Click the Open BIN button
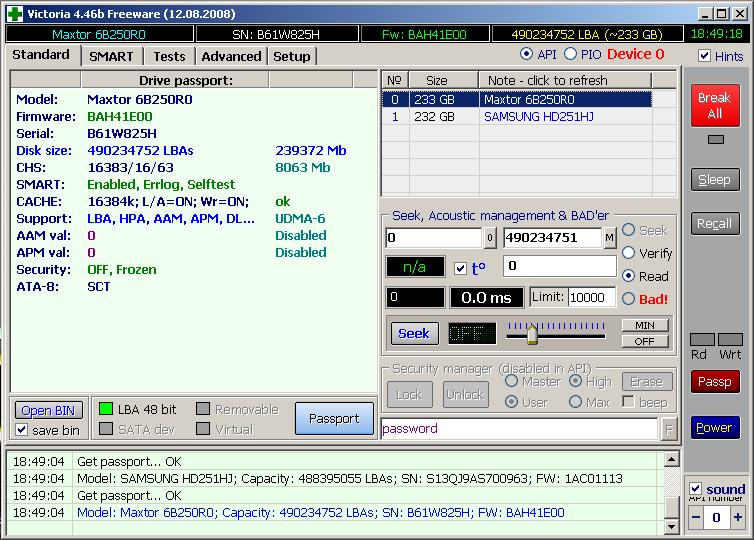Screen dimensions: 754x540 pyautogui.click(x=49, y=411)
